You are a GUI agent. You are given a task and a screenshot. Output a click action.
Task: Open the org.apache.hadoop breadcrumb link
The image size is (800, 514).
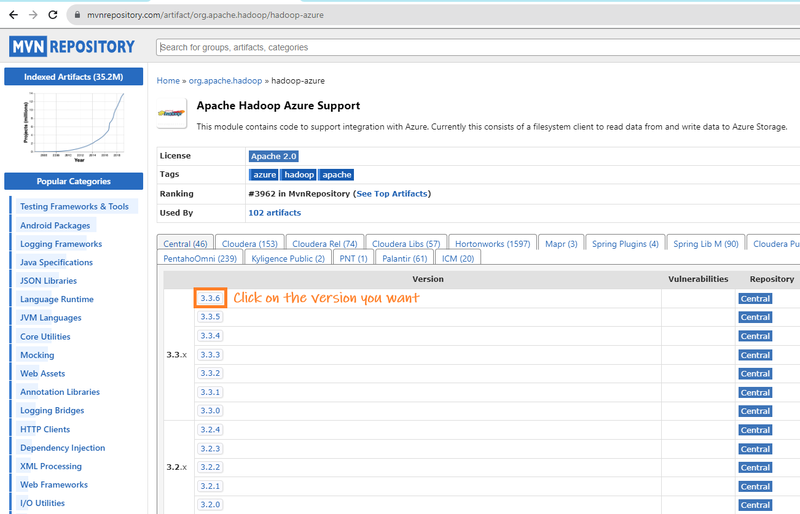(x=225, y=81)
